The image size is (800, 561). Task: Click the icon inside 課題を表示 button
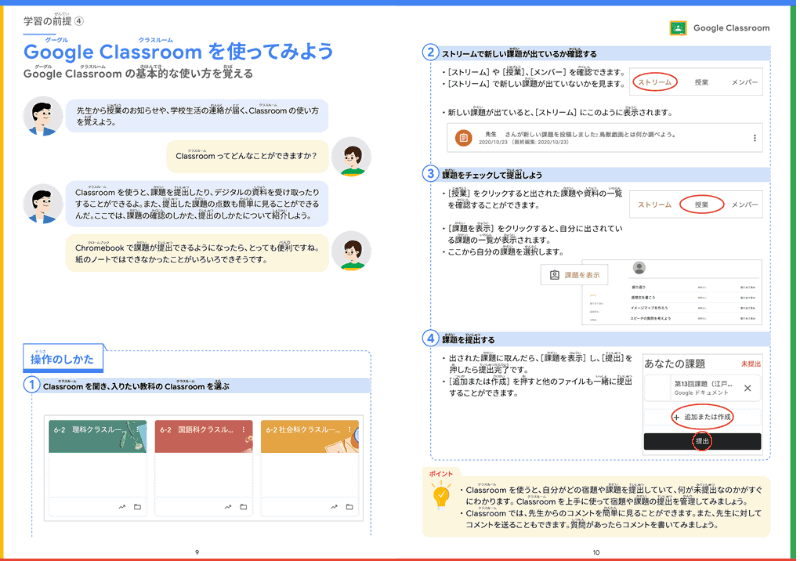point(554,275)
